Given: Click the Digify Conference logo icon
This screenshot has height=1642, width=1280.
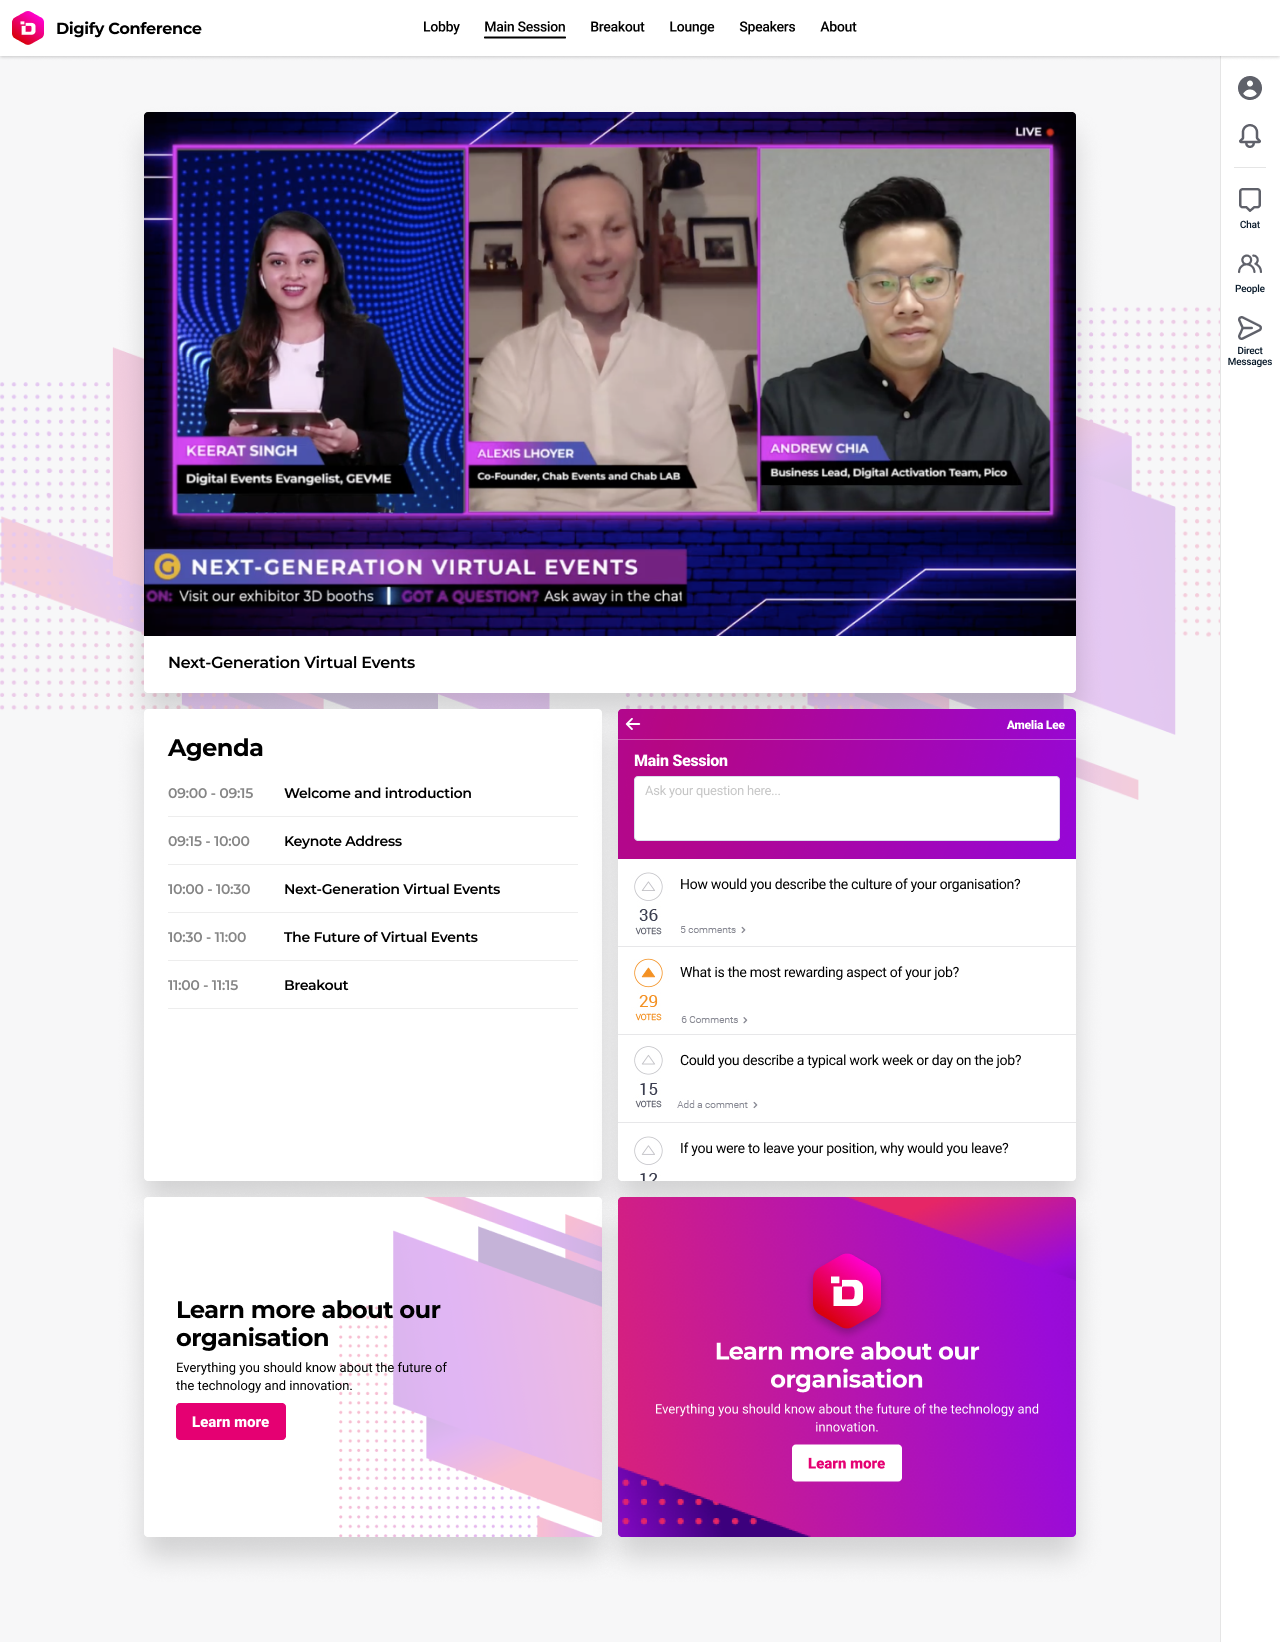Looking at the screenshot, I should coord(28,28).
